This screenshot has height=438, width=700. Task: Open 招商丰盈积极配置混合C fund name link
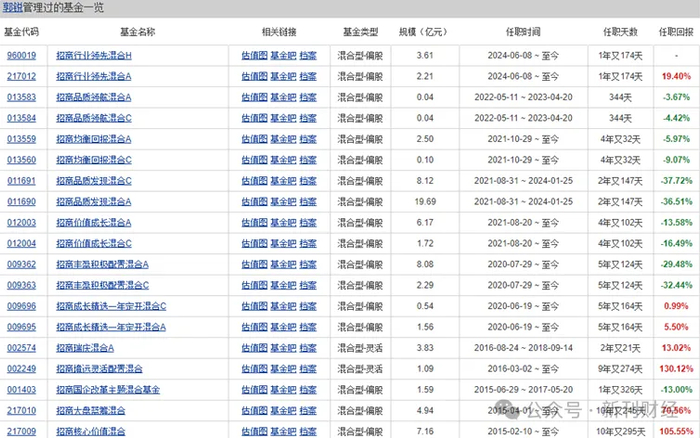click(x=102, y=285)
